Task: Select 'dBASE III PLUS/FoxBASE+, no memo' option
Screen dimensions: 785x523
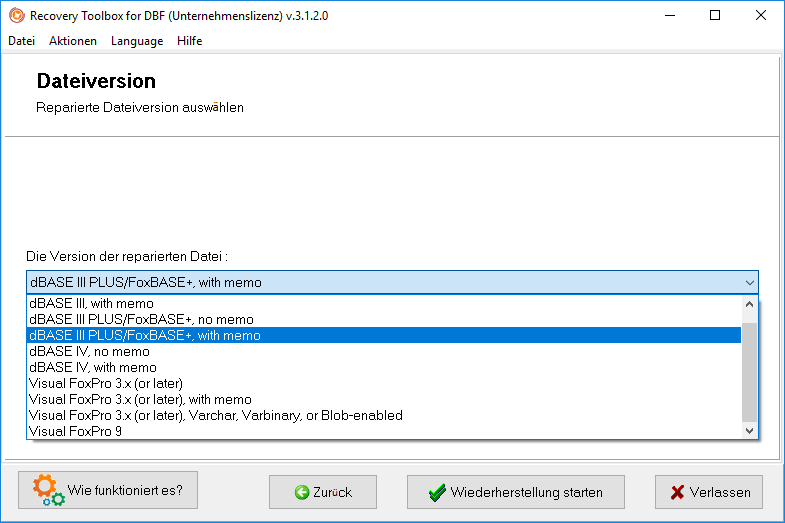Action: point(383,319)
